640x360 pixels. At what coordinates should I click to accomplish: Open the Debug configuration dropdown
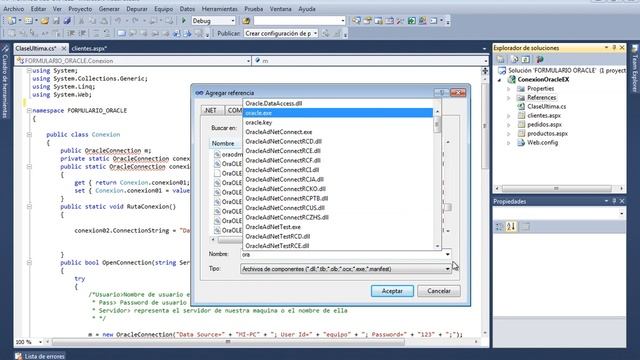coord(233,21)
